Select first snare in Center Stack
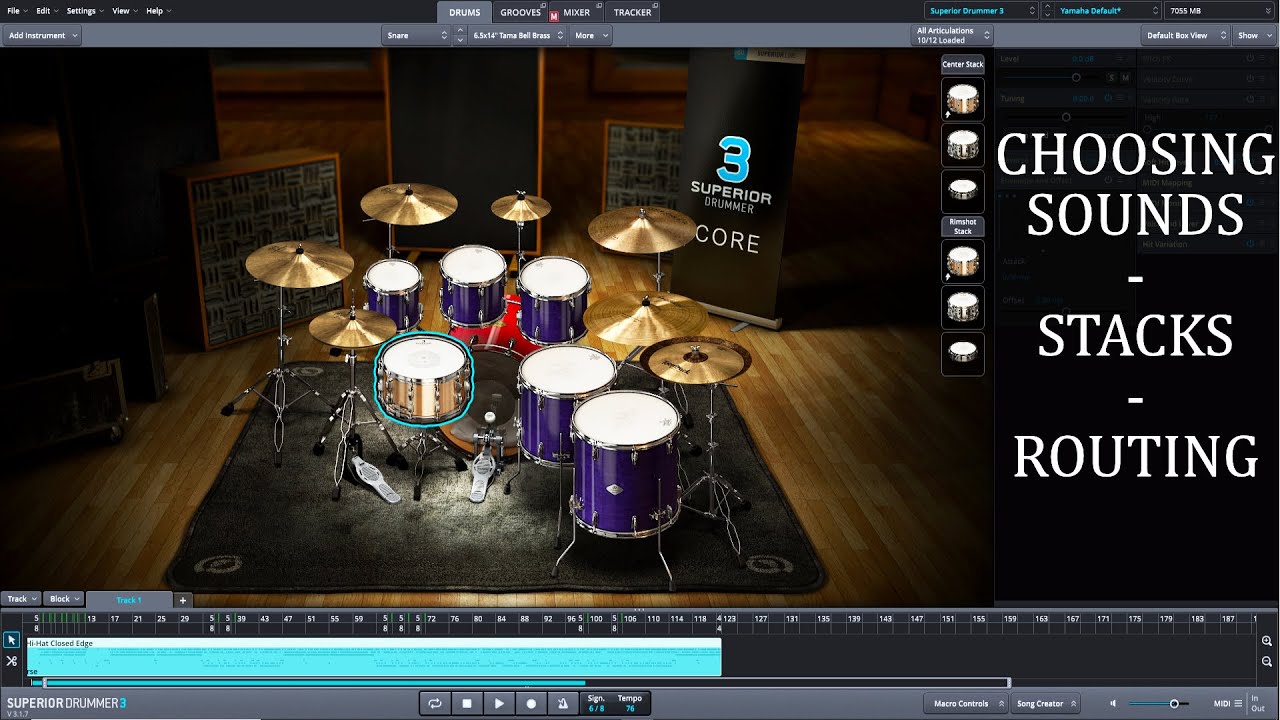The height and width of the screenshot is (720, 1280). [x=963, y=99]
